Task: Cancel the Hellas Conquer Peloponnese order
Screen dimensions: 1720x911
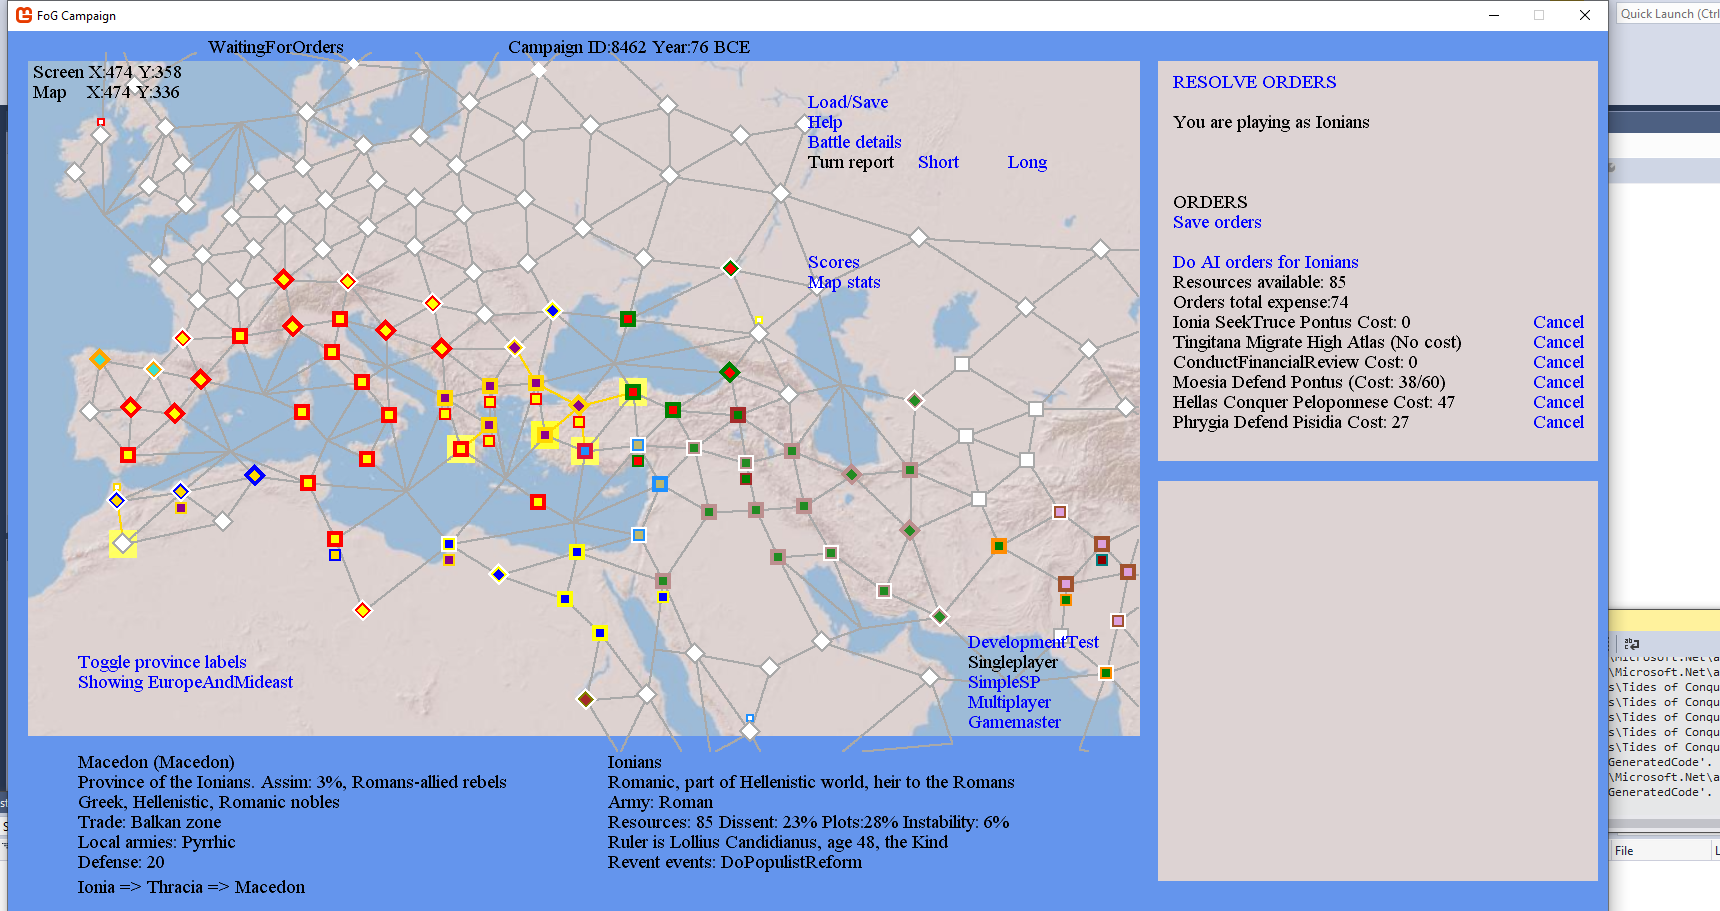Action: (1558, 402)
